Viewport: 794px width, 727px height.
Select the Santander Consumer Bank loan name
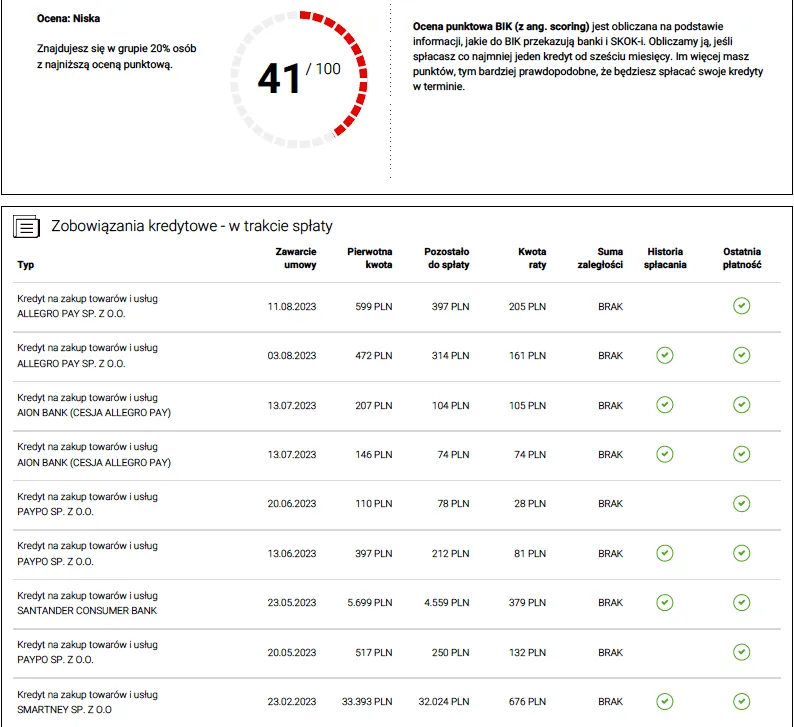(87, 610)
